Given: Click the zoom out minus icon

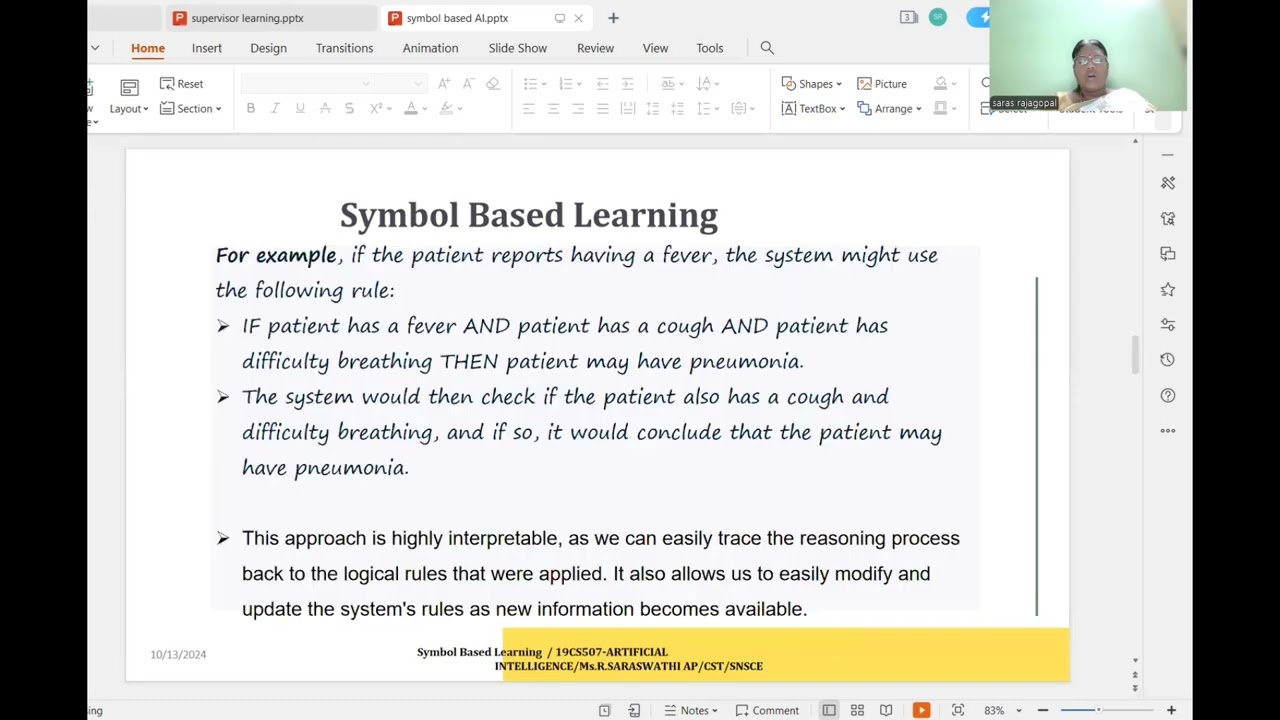Looking at the screenshot, I should pyautogui.click(x=1043, y=710).
